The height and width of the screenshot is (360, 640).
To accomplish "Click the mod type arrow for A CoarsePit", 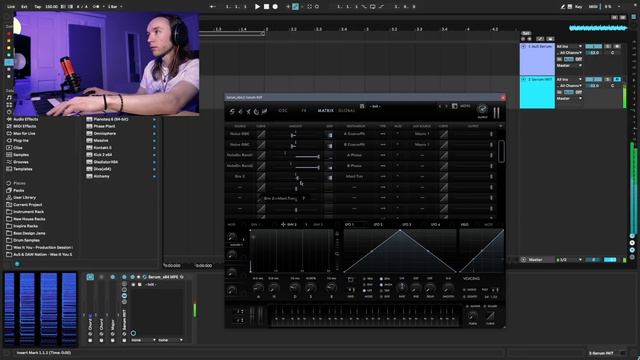I will click(383, 133).
